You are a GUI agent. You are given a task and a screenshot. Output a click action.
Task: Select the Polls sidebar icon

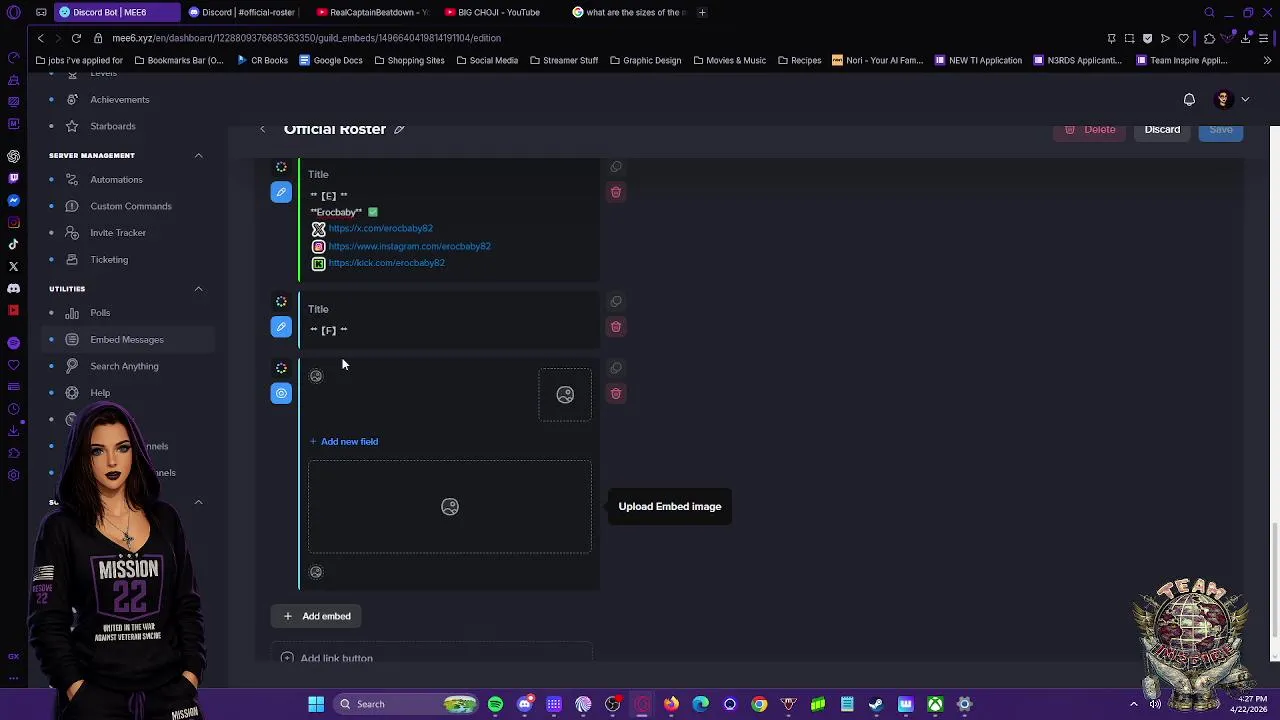tap(72, 313)
